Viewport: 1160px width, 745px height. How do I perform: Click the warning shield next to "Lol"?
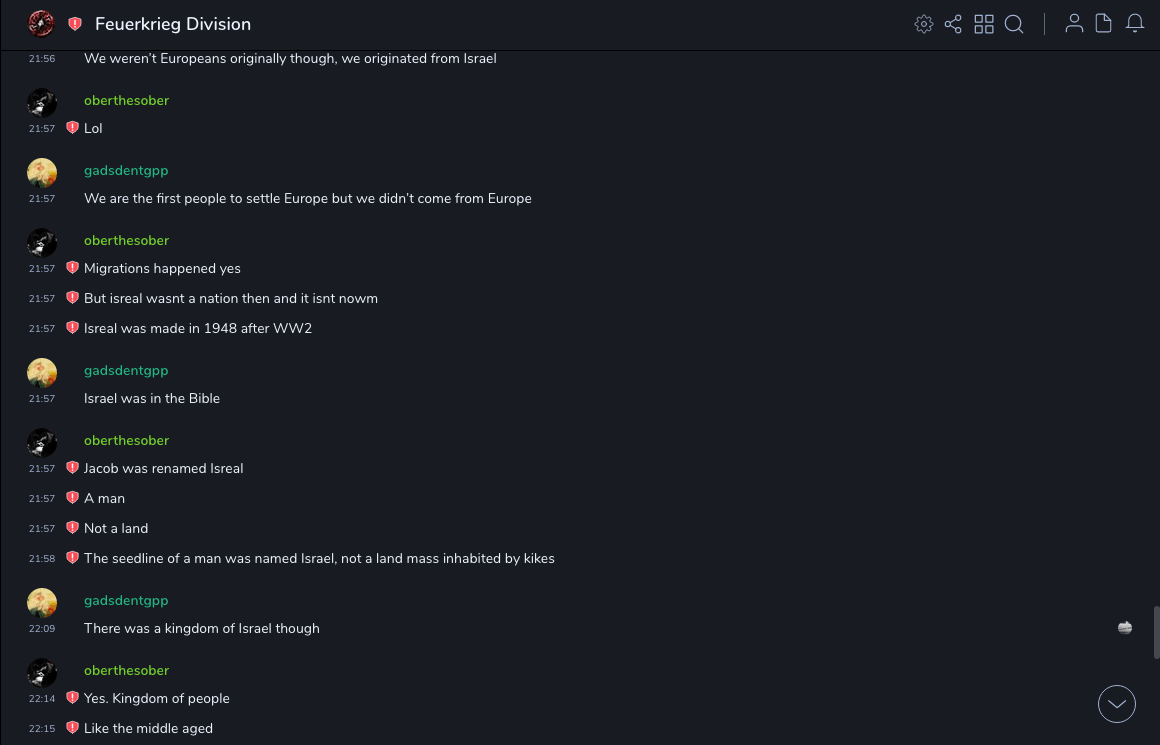pos(72,128)
